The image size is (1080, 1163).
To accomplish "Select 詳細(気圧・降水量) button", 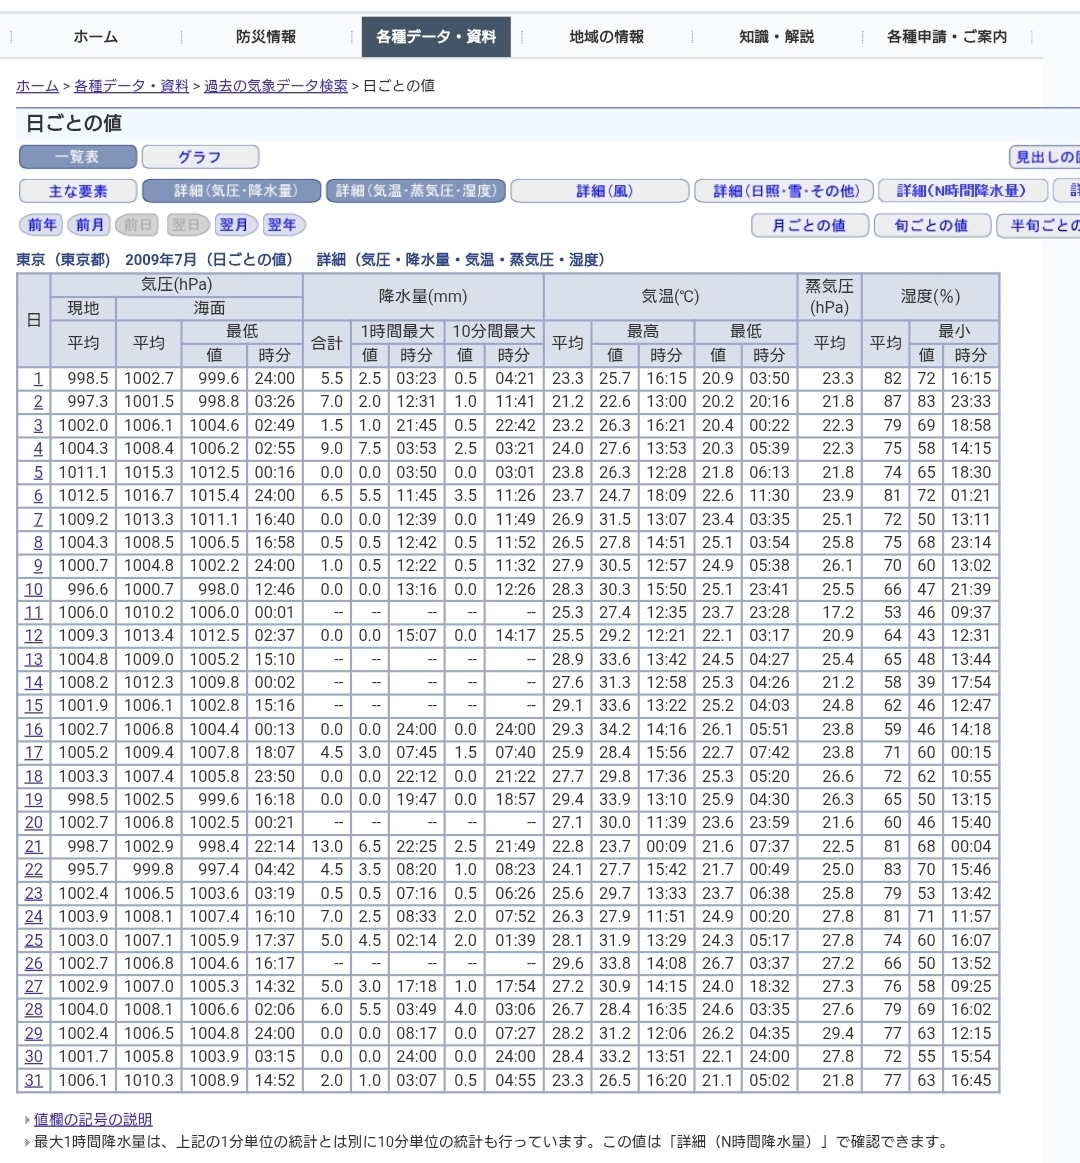I will click(234, 191).
